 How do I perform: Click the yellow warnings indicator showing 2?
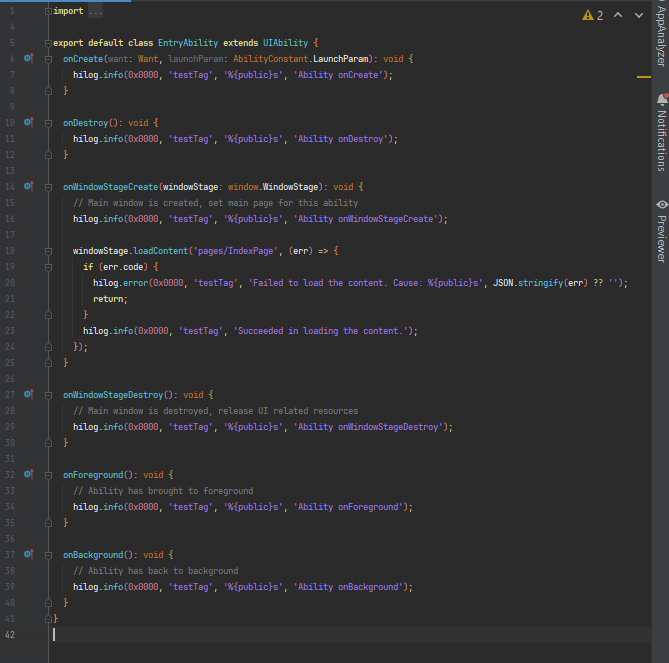[x=593, y=16]
